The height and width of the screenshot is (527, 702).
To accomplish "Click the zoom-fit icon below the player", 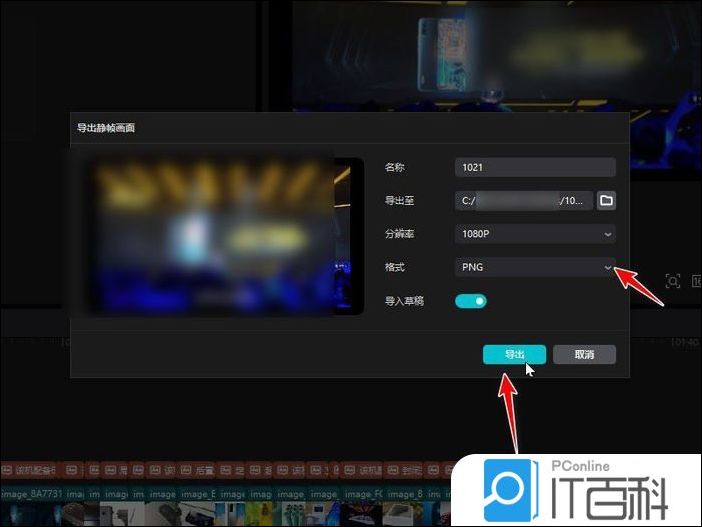I will point(672,281).
